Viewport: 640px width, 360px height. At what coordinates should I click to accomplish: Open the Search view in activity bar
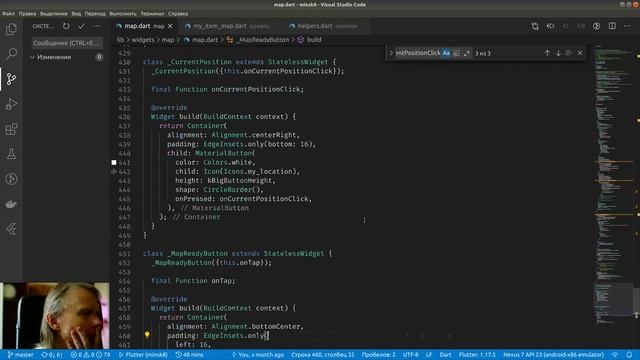pyautogui.click(x=11, y=53)
